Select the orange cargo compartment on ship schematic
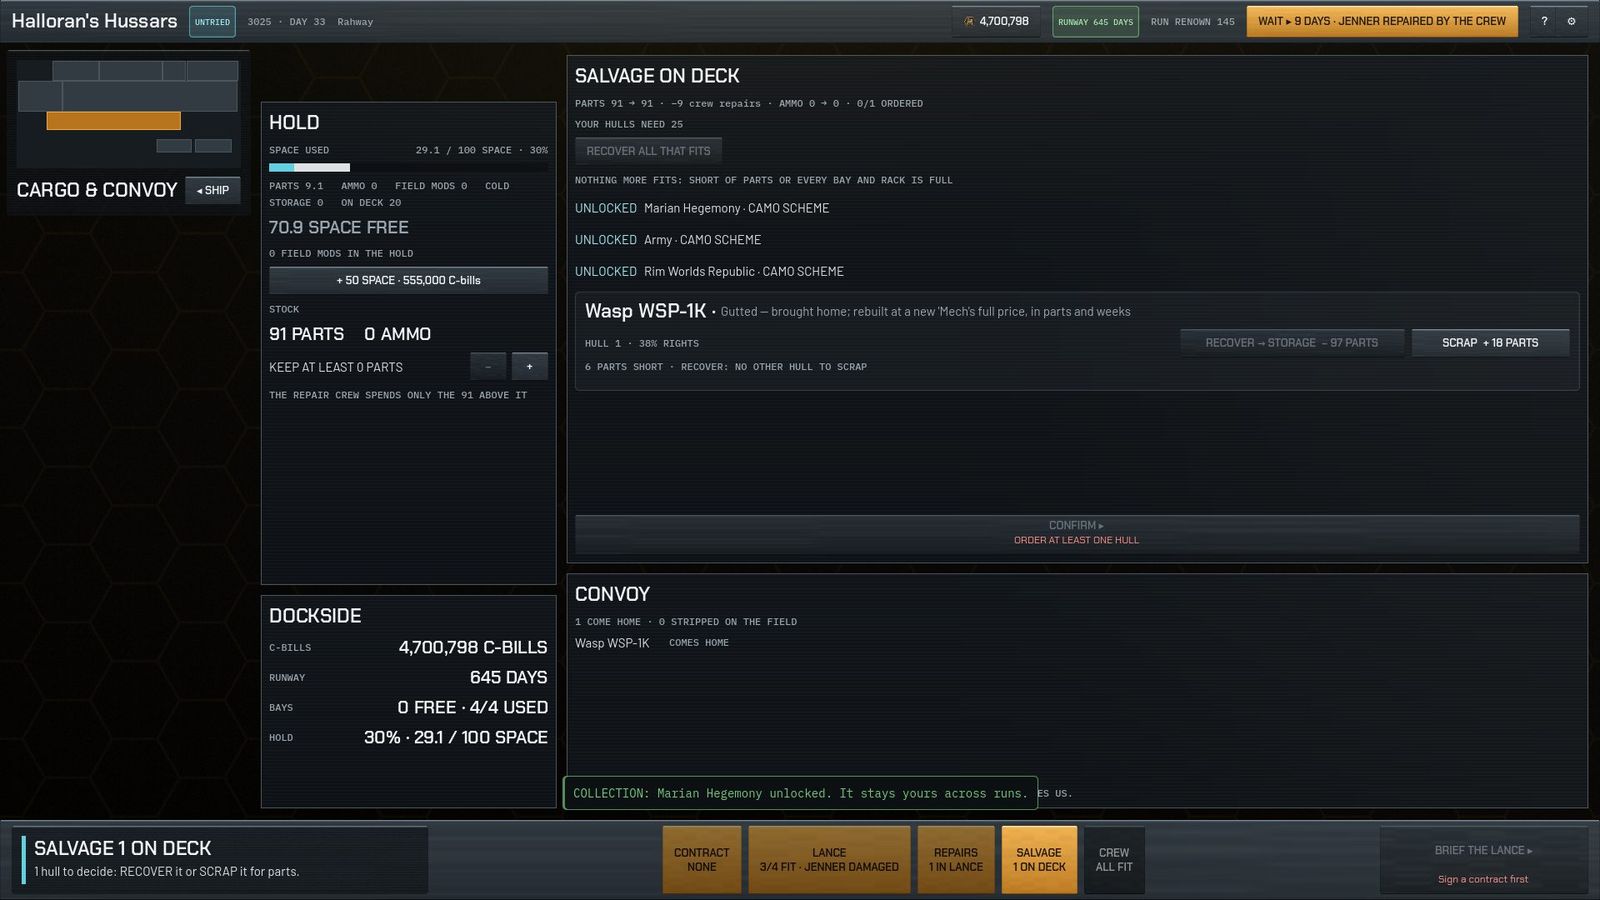1600x900 pixels. 113,121
